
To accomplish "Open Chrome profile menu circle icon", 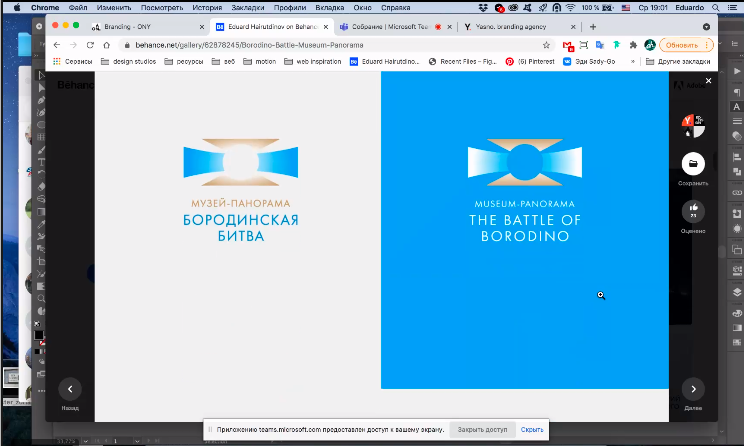I will tap(650, 45).
